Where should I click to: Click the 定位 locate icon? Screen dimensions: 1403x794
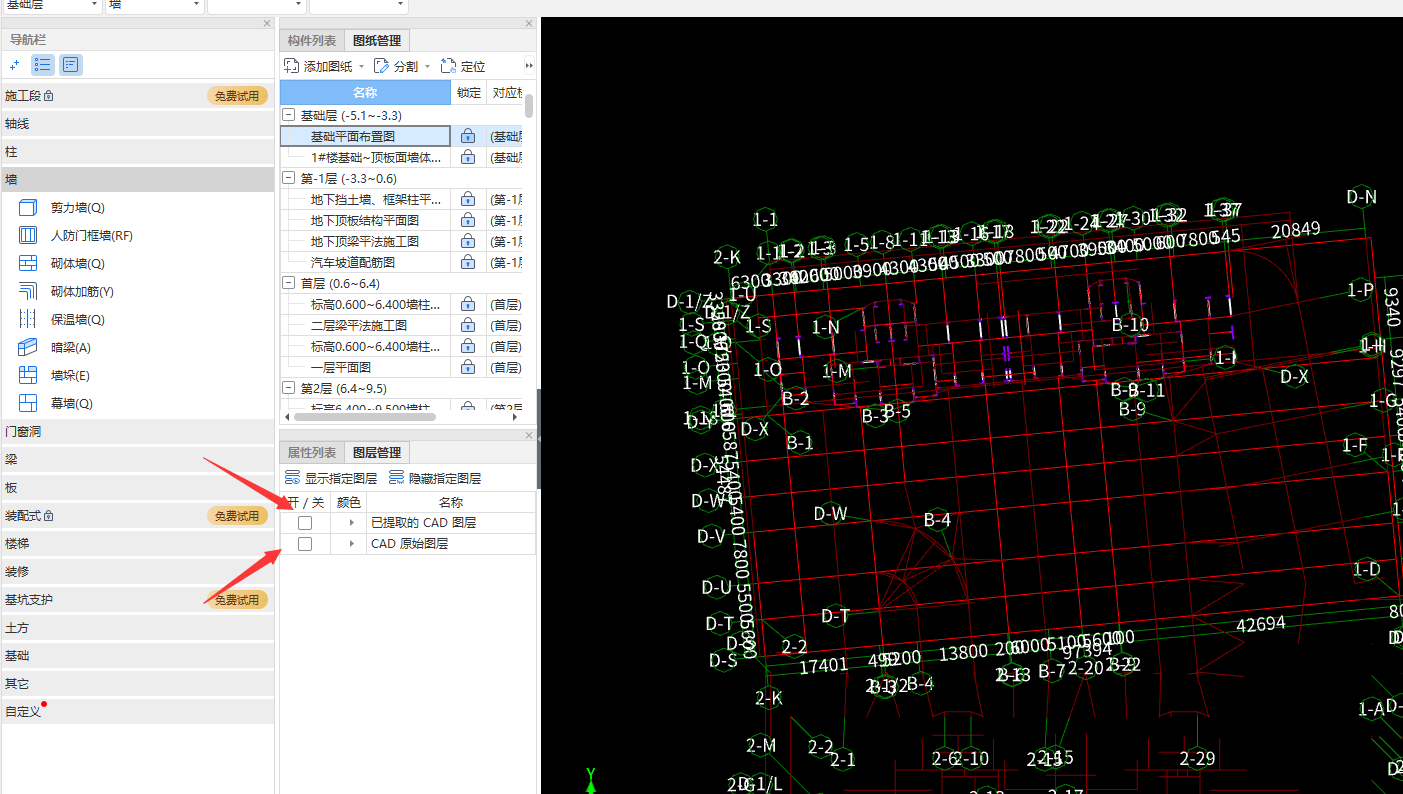[x=448, y=66]
